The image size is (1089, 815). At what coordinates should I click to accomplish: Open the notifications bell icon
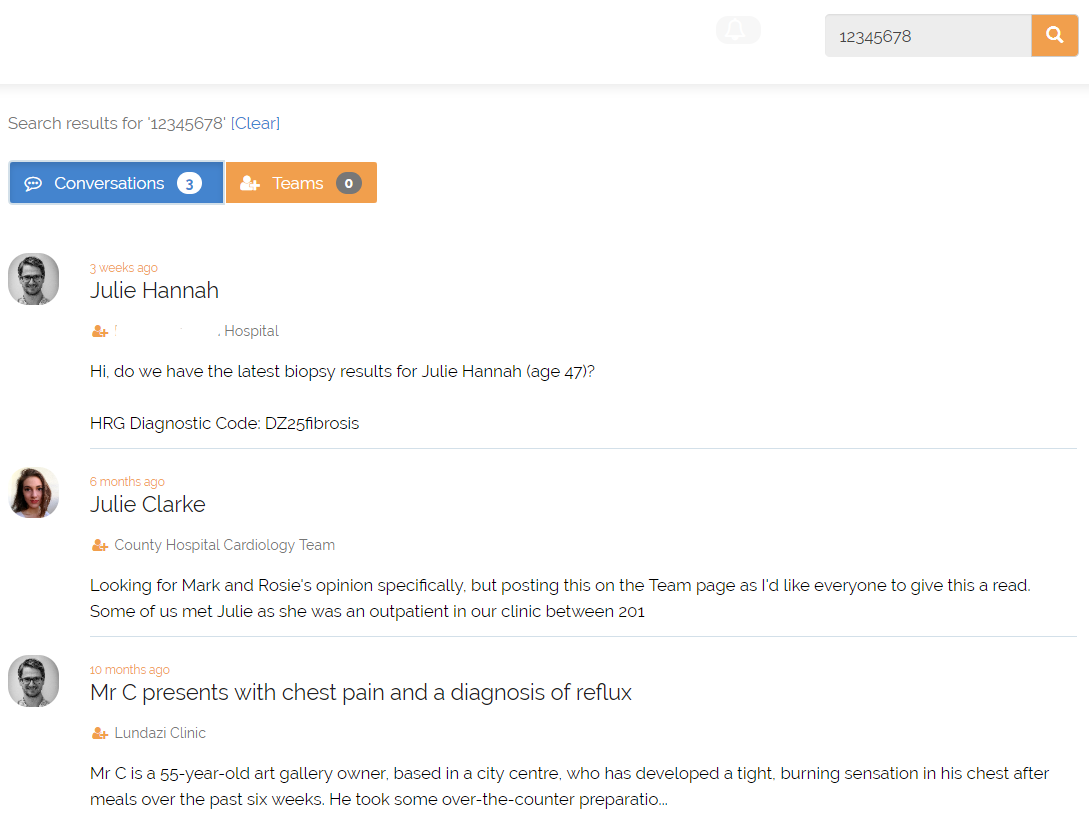(736, 30)
